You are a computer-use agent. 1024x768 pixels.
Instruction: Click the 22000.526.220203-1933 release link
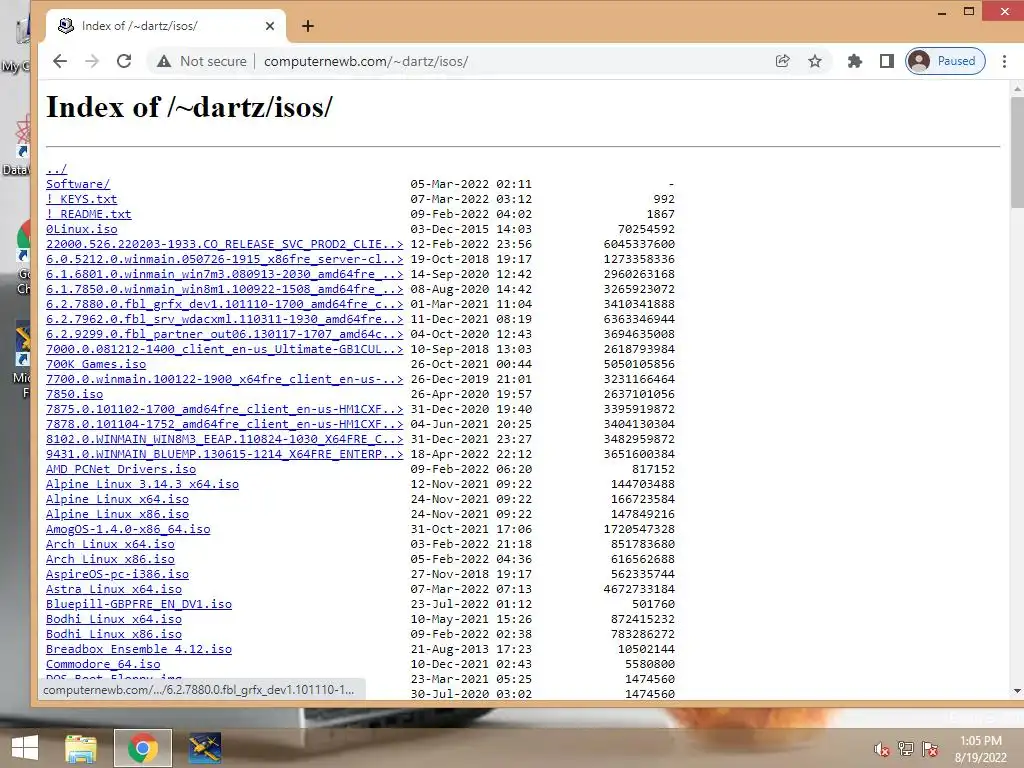pos(225,244)
